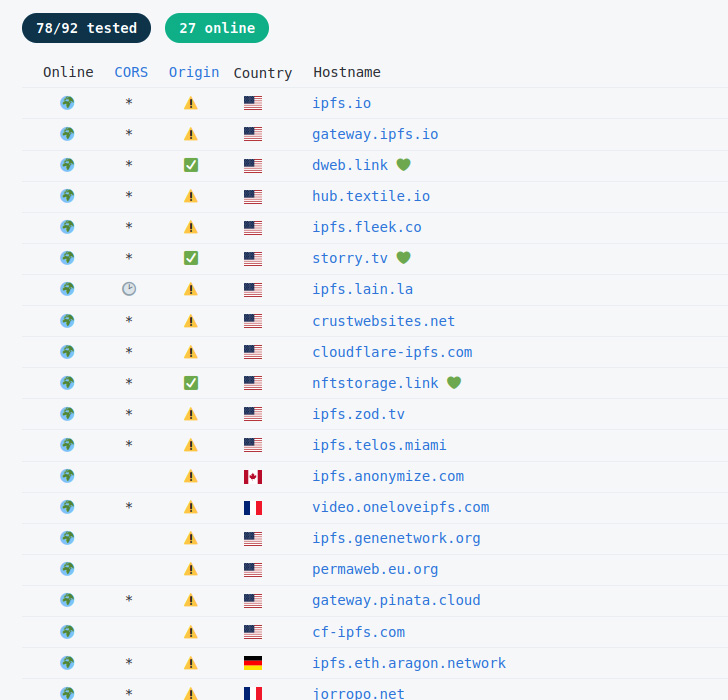This screenshot has height=700, width=728.
Task: Open the hub.textile.io hostname link
Action: coord(371,196)
